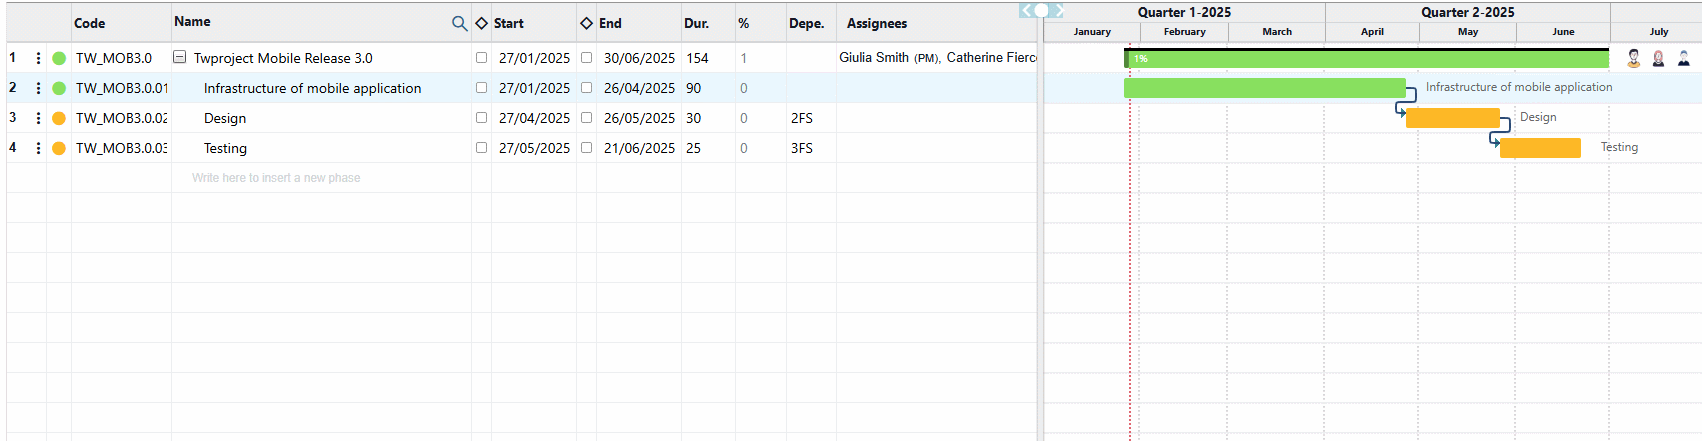Click the Giulia Smith assignee text
Viewport: 1702px width, 441px height.
(x=874, y=58)
